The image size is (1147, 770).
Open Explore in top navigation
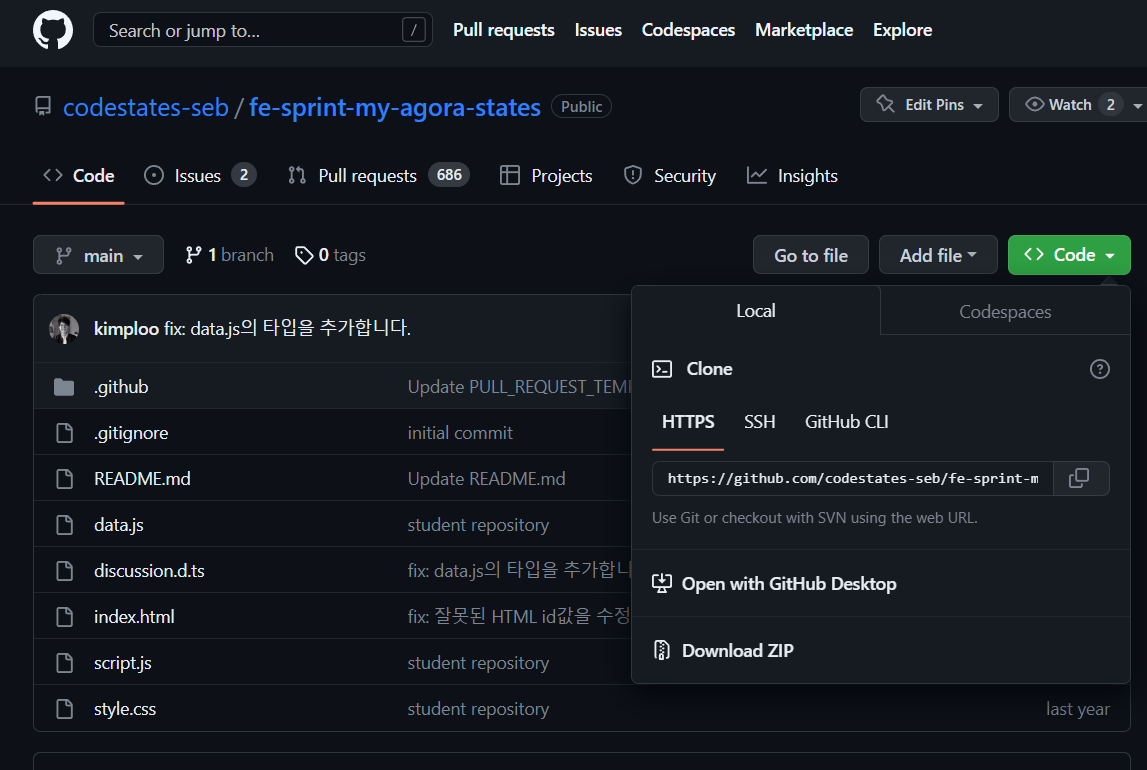click(902, 30)
